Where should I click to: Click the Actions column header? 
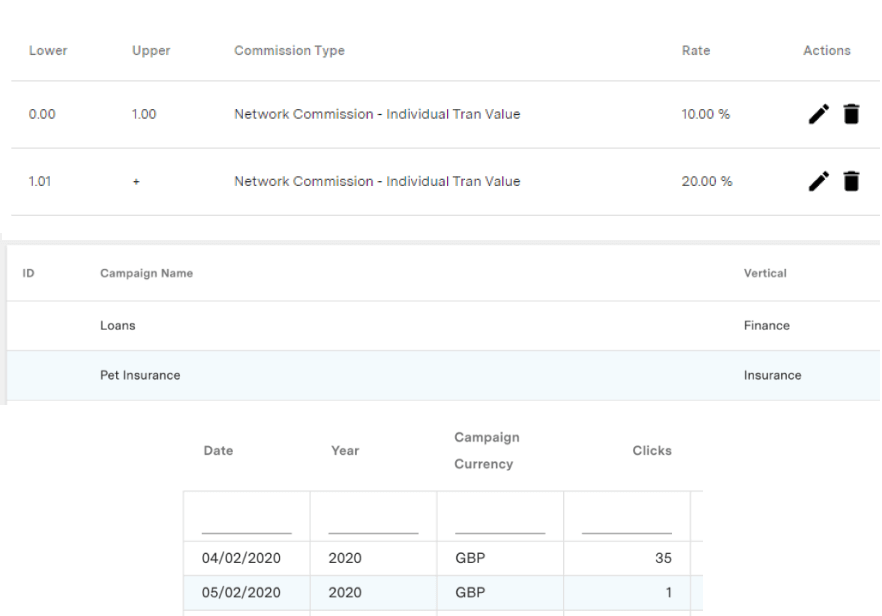826,51
